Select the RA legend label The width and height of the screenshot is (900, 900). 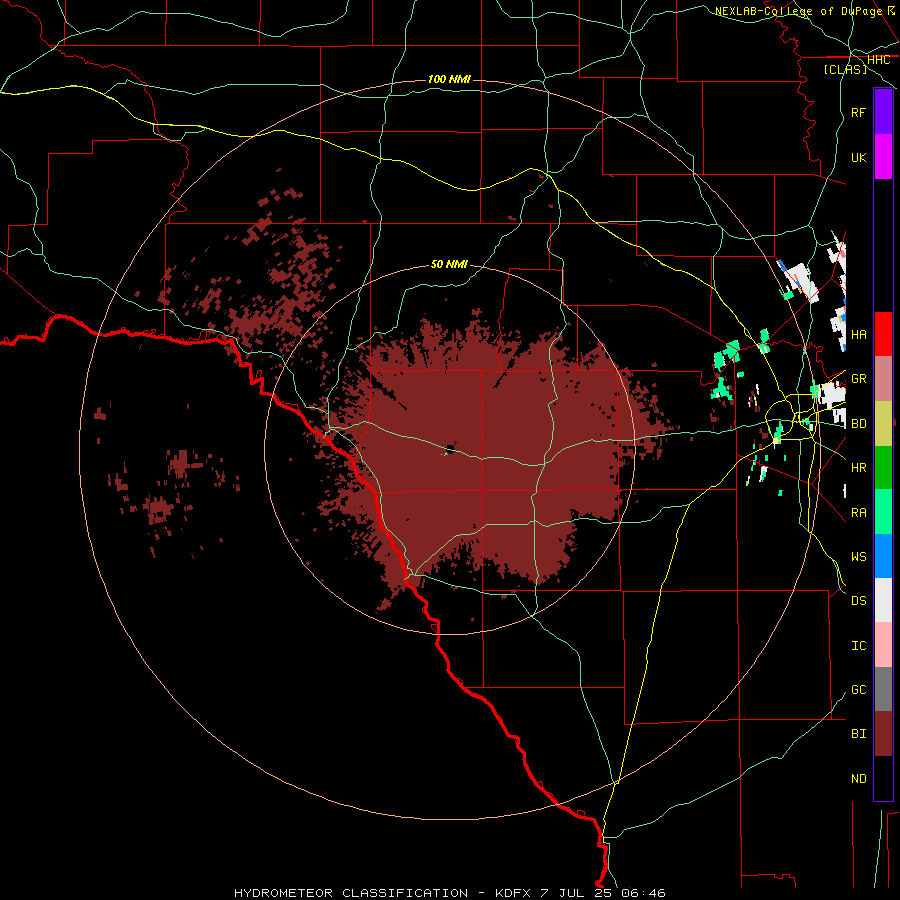click(858, 512)
